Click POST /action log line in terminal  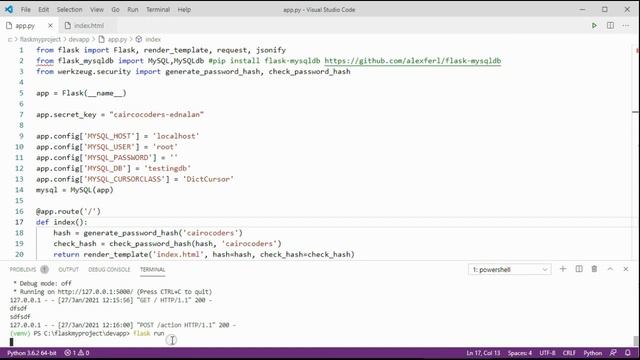click(x=123, y=325)
